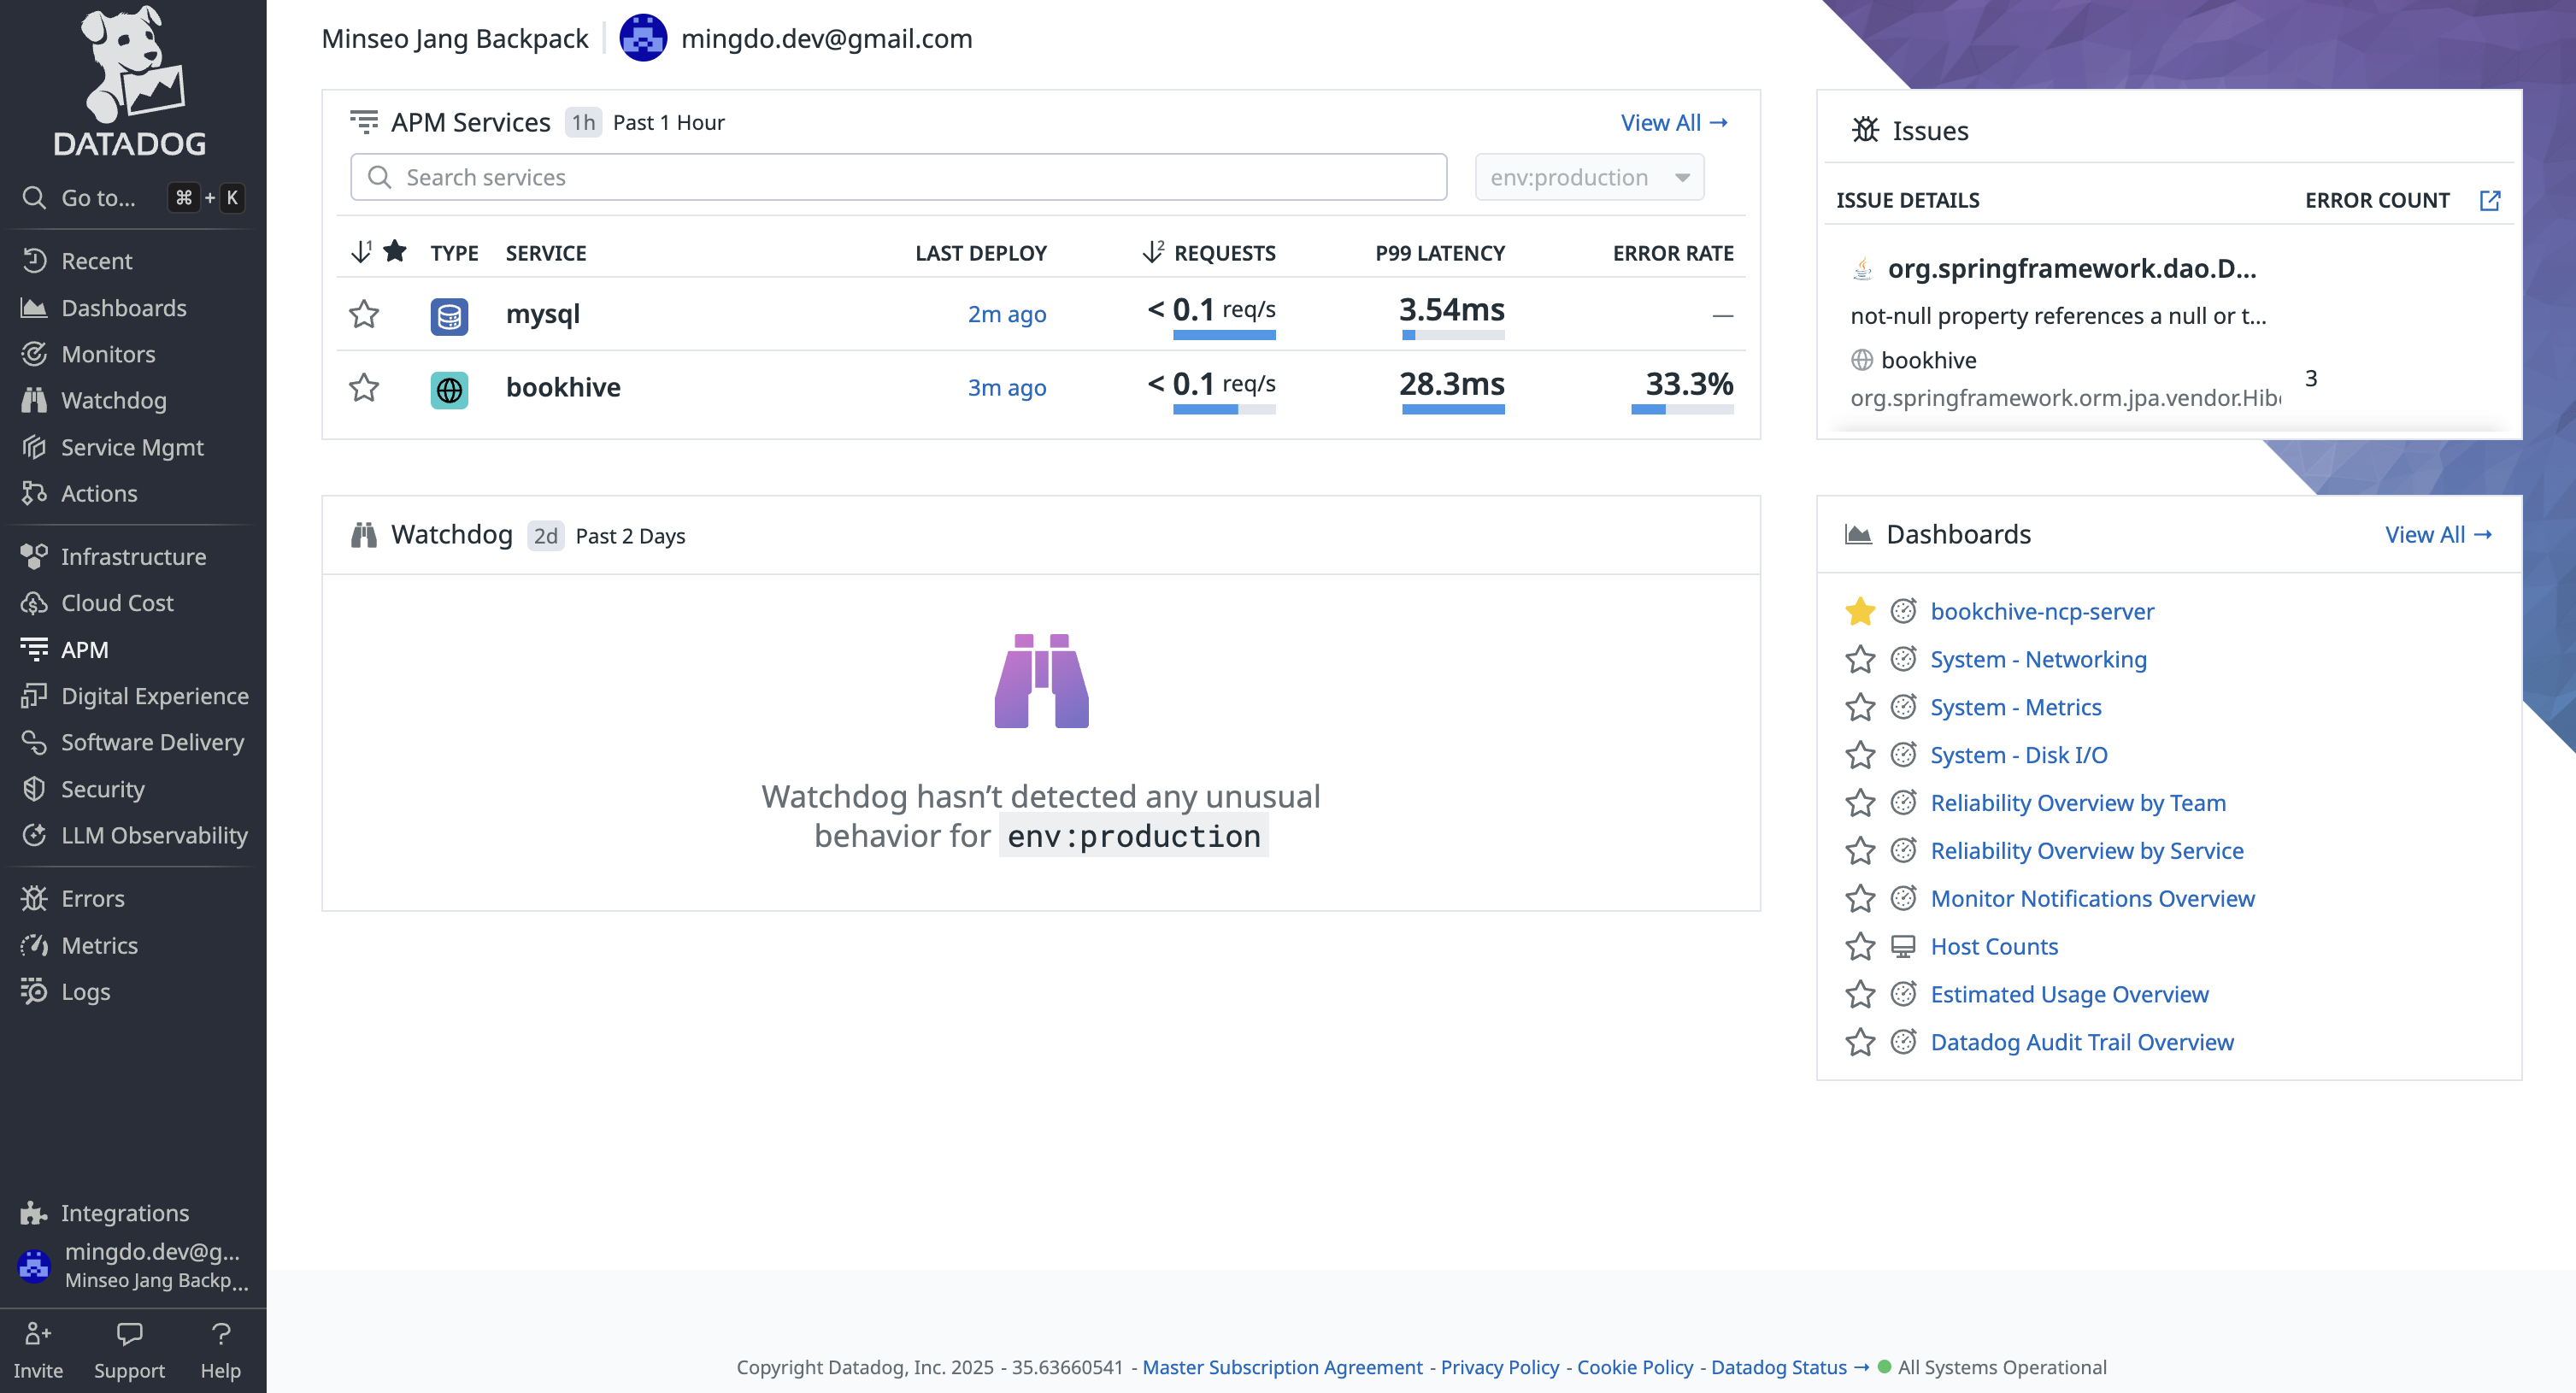This screenshot has height=1393, width=2576.
Task: Click the Errors bug icon in the sidebar
Action: pos(34,898)
